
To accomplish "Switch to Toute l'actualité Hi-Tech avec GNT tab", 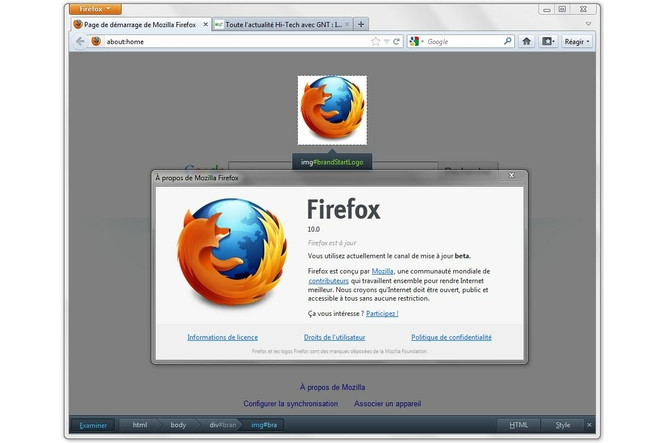I will coord(282,25).
